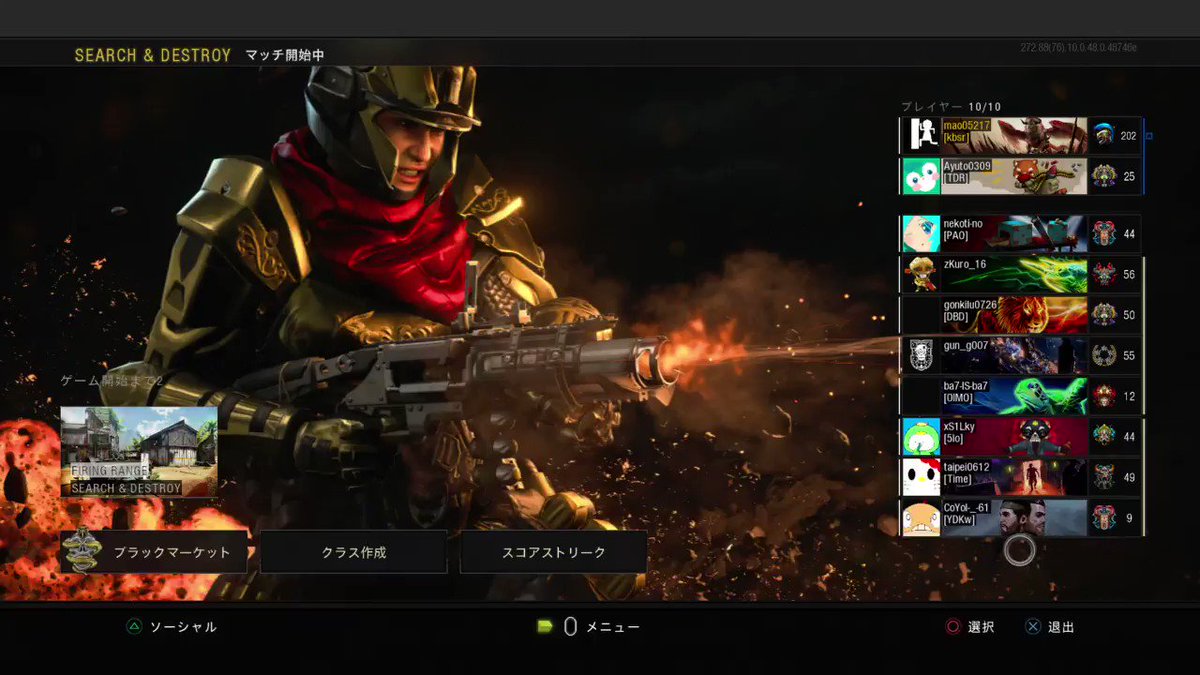Viewport: 1200px width, 675px height.
Task: Click the player name taipei0612
Action: 966,467
